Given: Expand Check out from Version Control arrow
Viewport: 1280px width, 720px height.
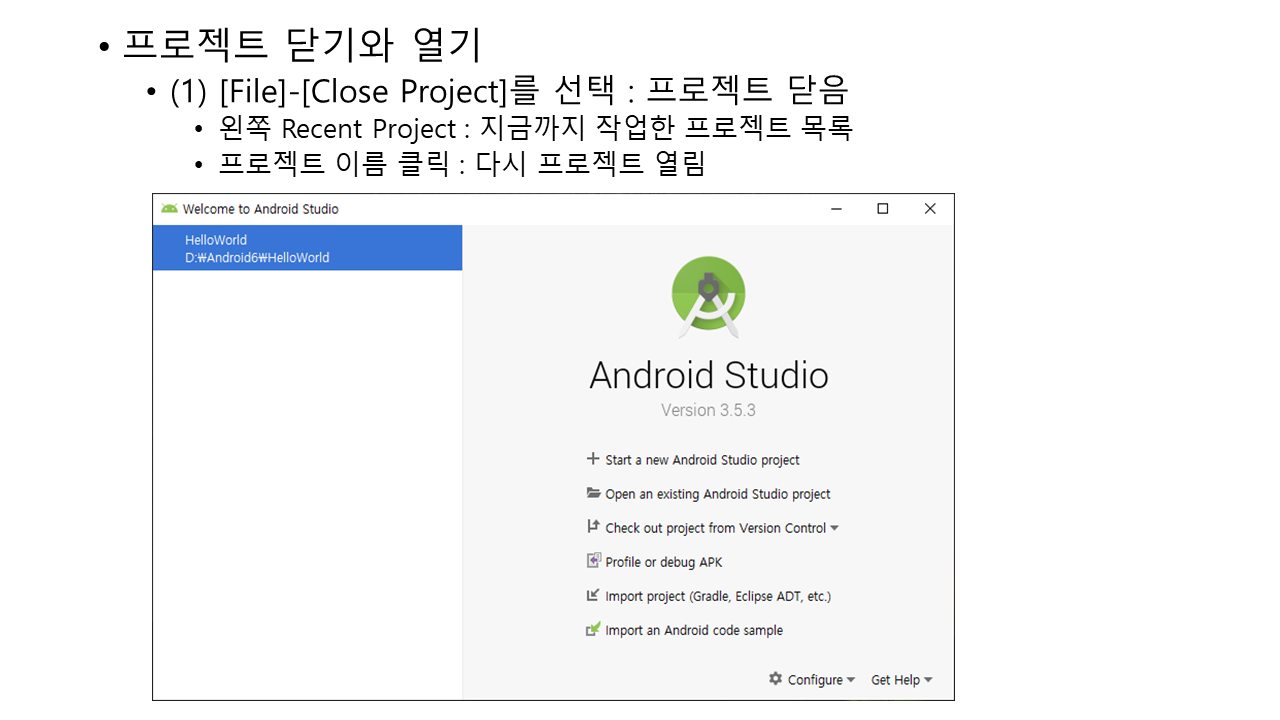Looking at the screenshot, I should pyautogui.click(x=834, y=528).
